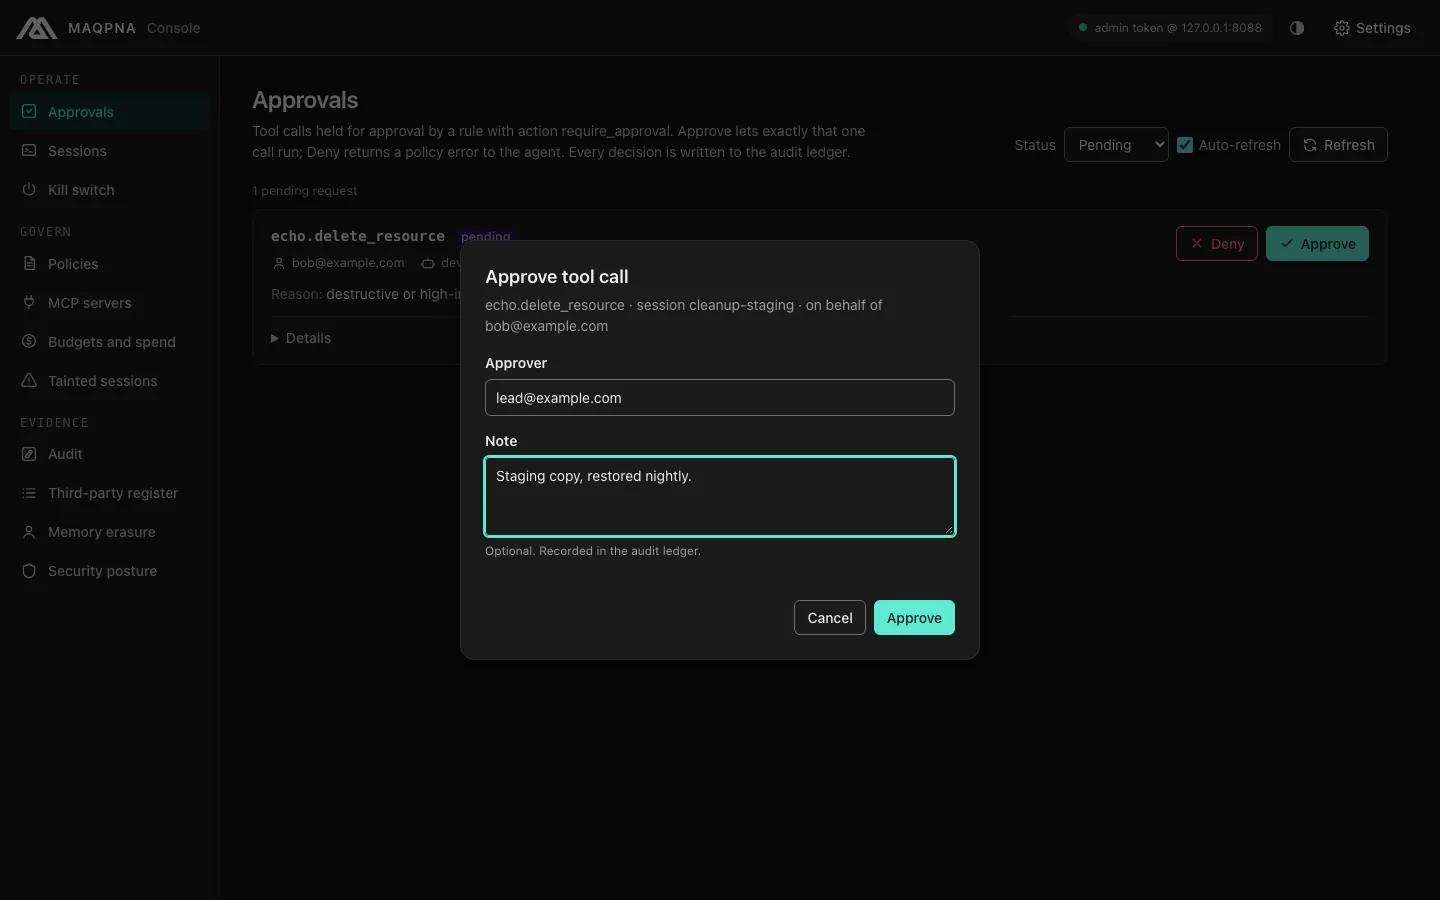1440x900 pixels.
Task: Click the Tainted sessions warning icon
Action: [x=29, y=381]
